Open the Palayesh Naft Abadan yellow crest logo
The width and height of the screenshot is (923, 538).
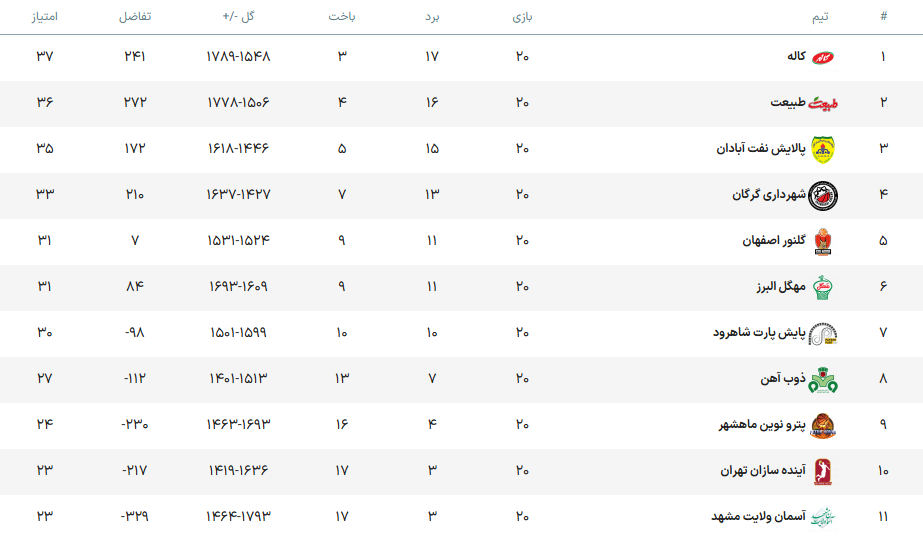pyautogui.click(x=822, y=149)
